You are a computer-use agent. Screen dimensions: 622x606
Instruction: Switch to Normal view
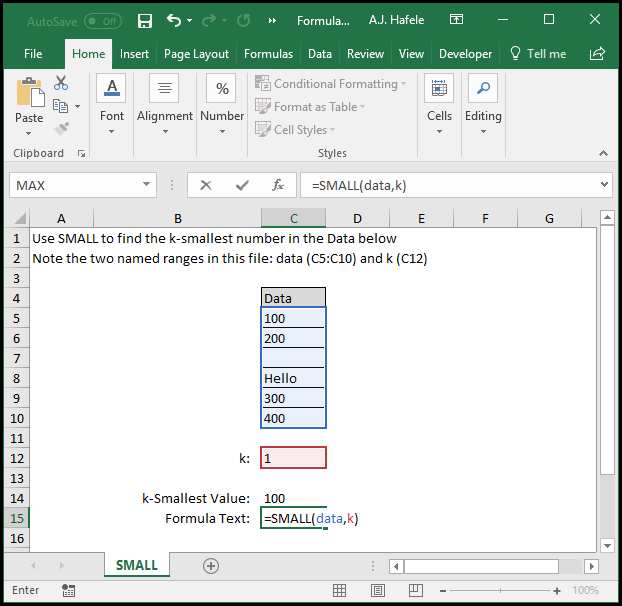(x=339, y=591)
